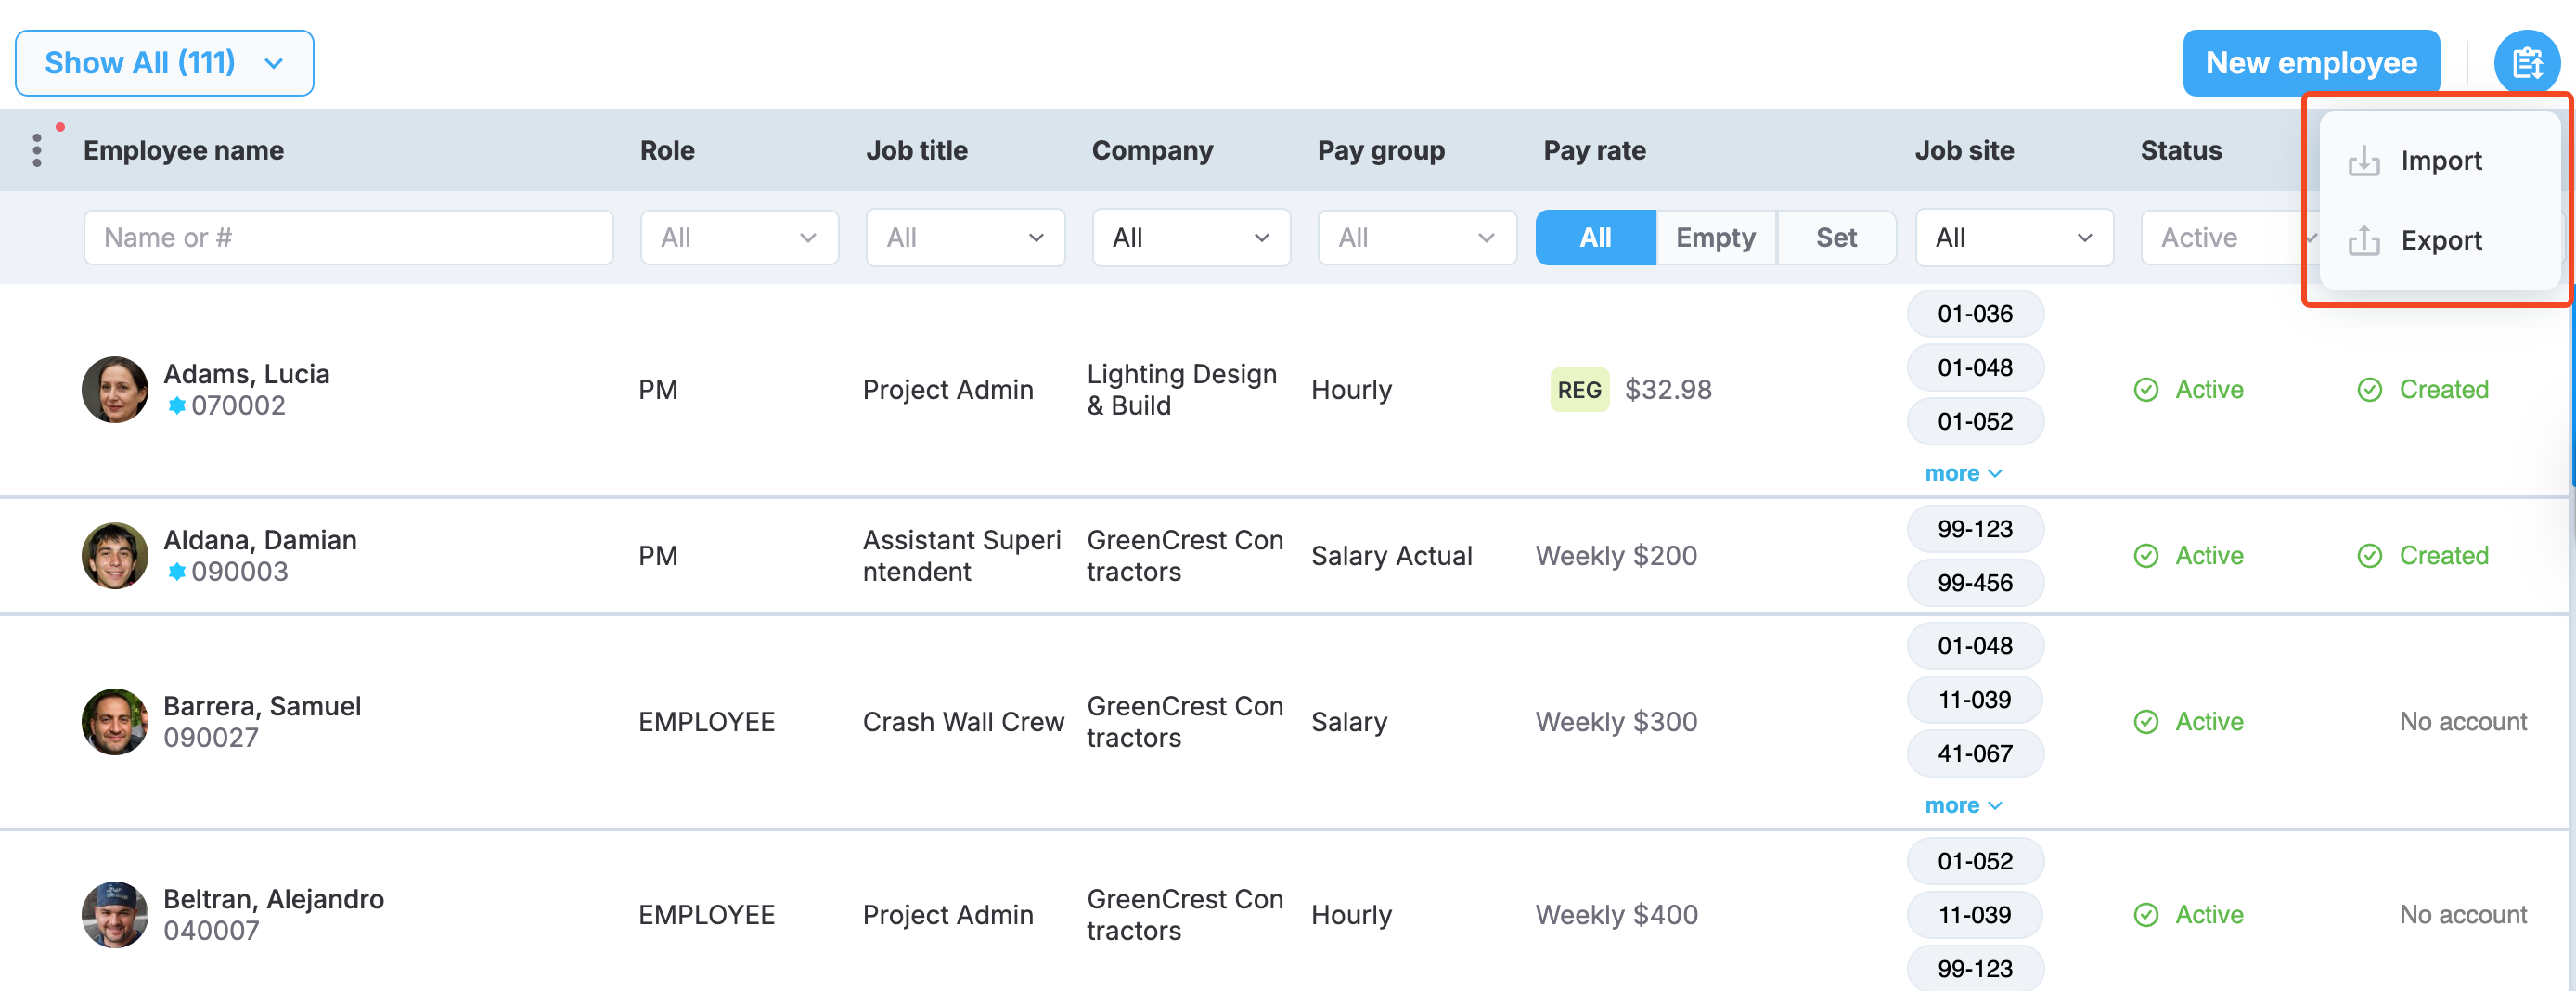Click job site tag 99-123 in Aldana's row
The width and height of the screenshot is (2576, 991).
coord(1975,528)
